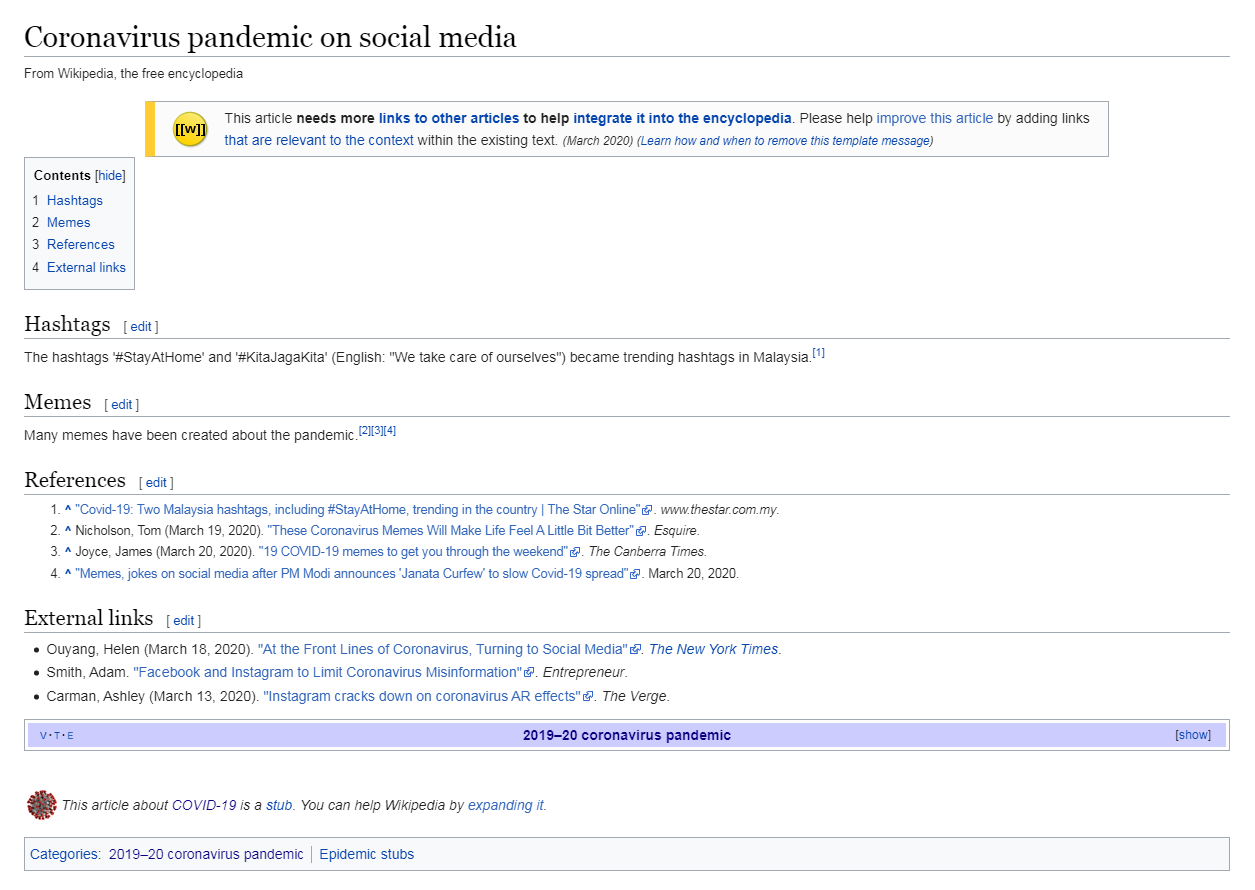Open '2019–20 coronavirus pandemic' category
Image resolution: width=1255 pixels, height=890 pixels.
click(206, 854)
